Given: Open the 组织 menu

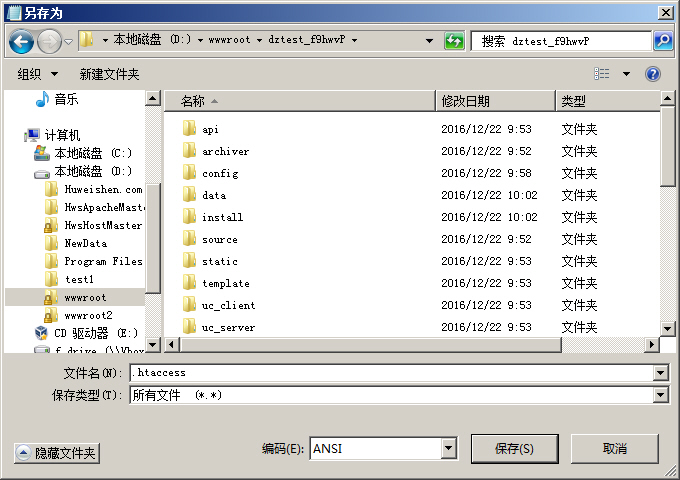Looking at the screenshot, I should [x=38, y=74].
